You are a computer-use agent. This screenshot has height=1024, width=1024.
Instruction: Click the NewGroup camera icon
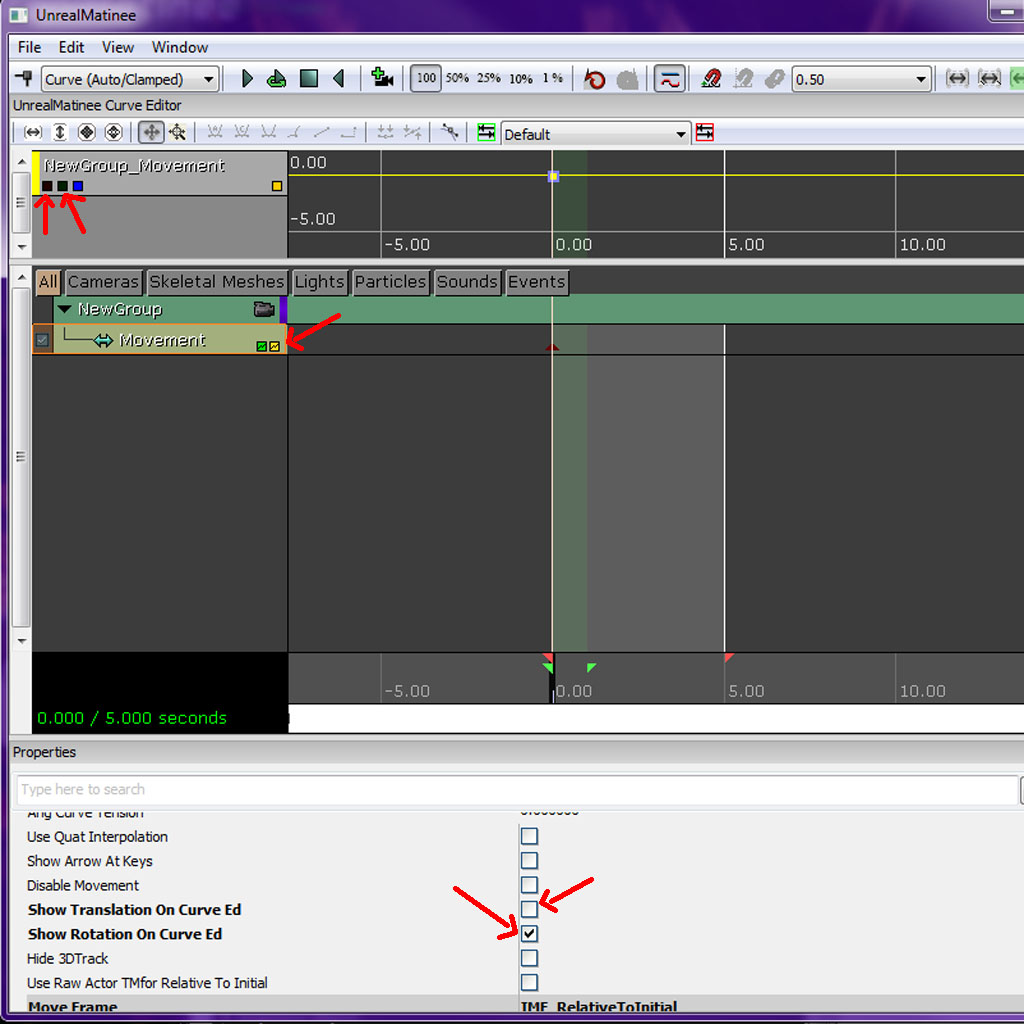pos(264,309)
